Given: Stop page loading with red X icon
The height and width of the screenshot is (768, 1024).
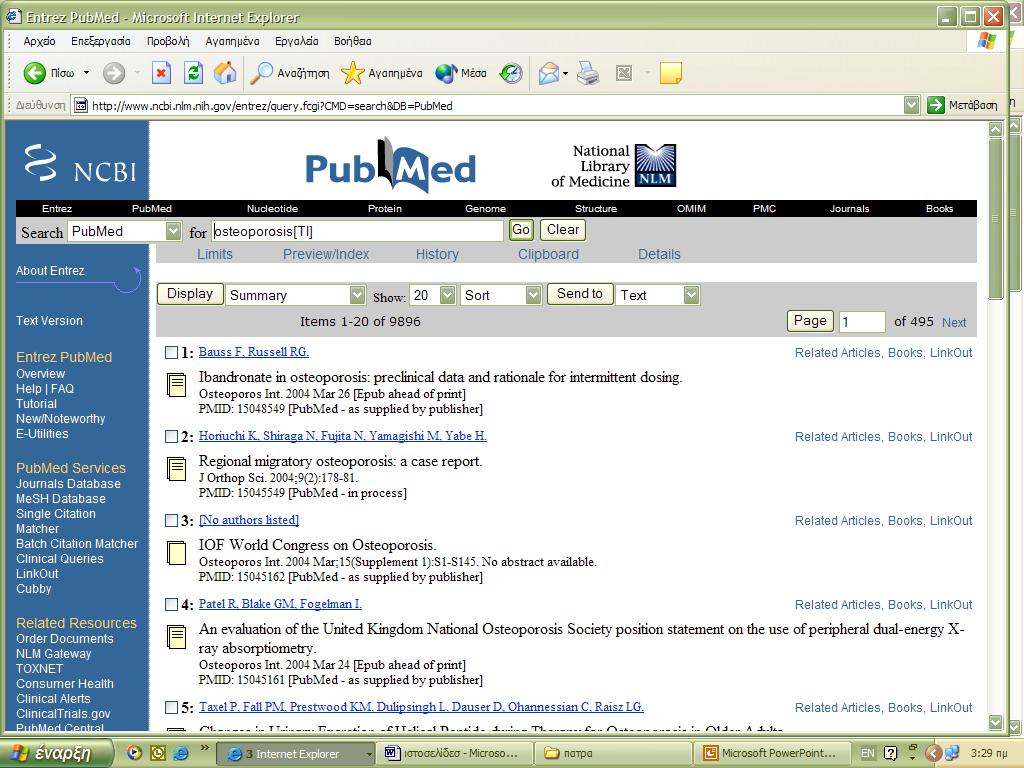Looking at the screenshot, I should coord(161,72).
